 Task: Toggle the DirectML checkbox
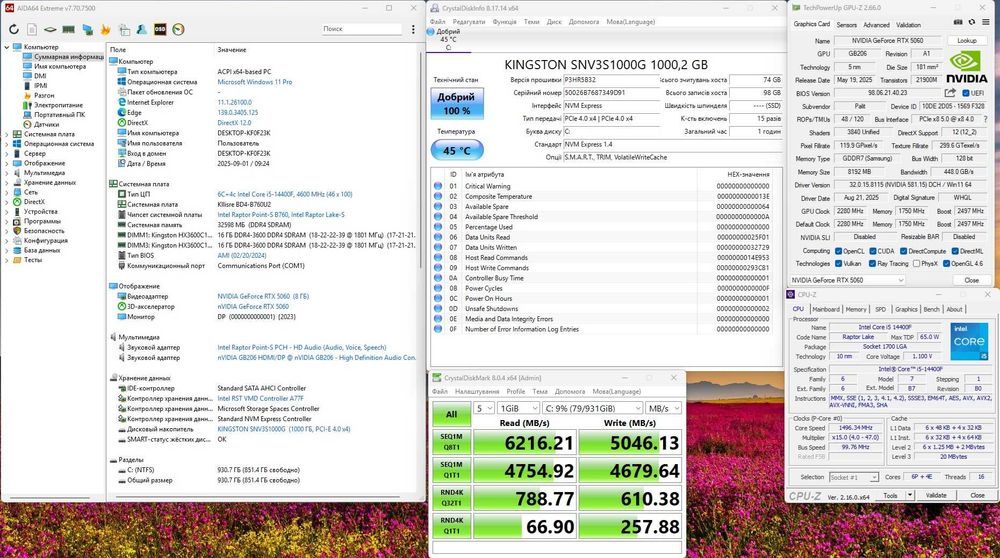pos(955,251)
